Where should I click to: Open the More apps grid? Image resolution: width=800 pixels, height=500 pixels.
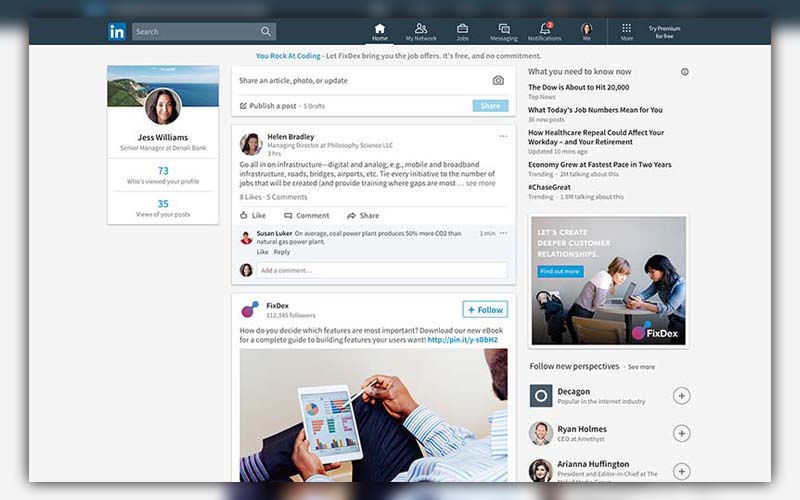click(x=627, y=32)
